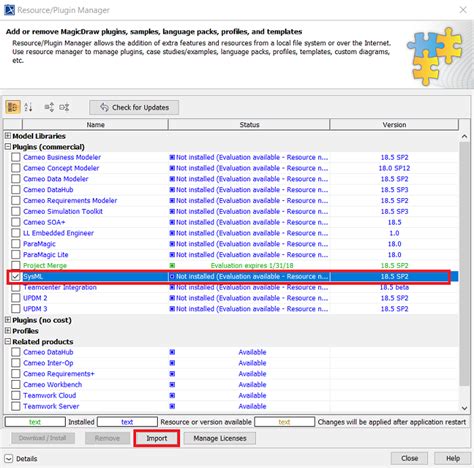Check the Cameo Simulation Toolkit checkbox

(x=16, y=211)
